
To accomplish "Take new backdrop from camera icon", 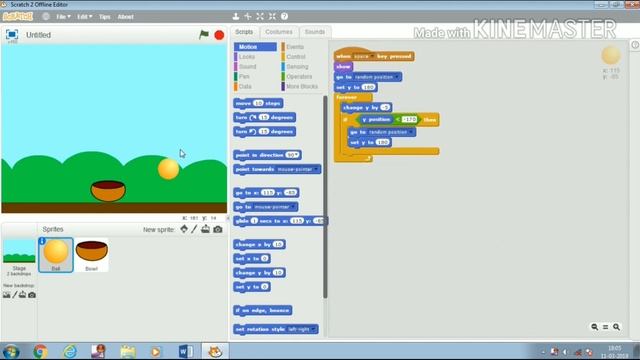I will pos(32,295).
